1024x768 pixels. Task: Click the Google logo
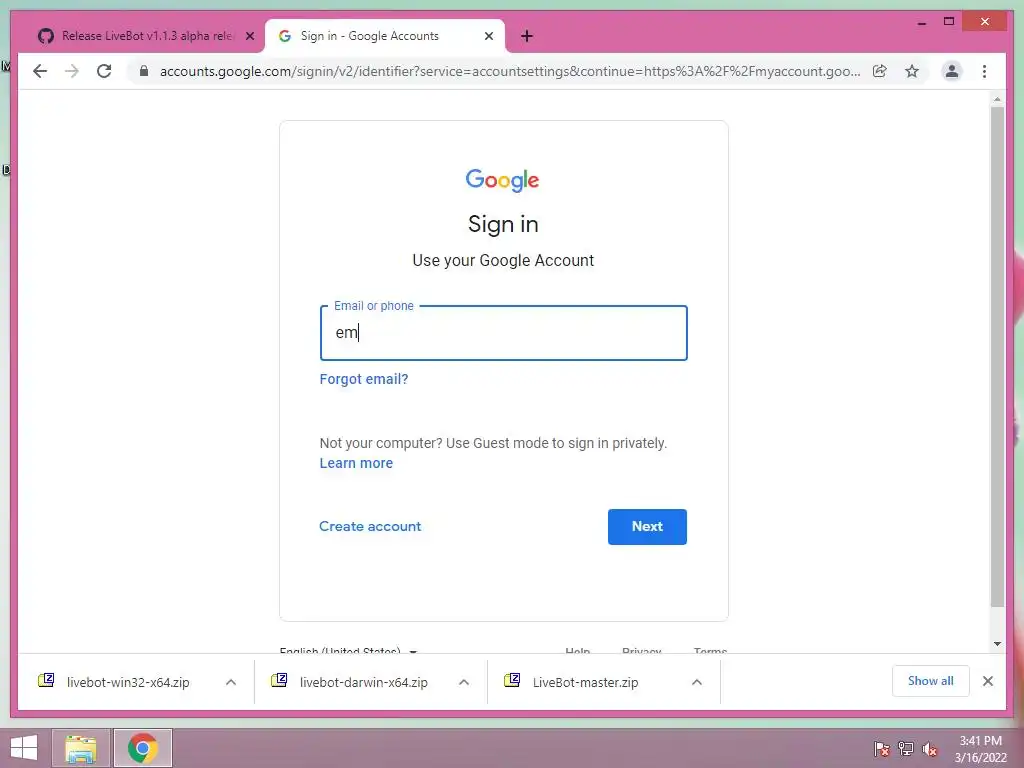(x=502, y=180)
